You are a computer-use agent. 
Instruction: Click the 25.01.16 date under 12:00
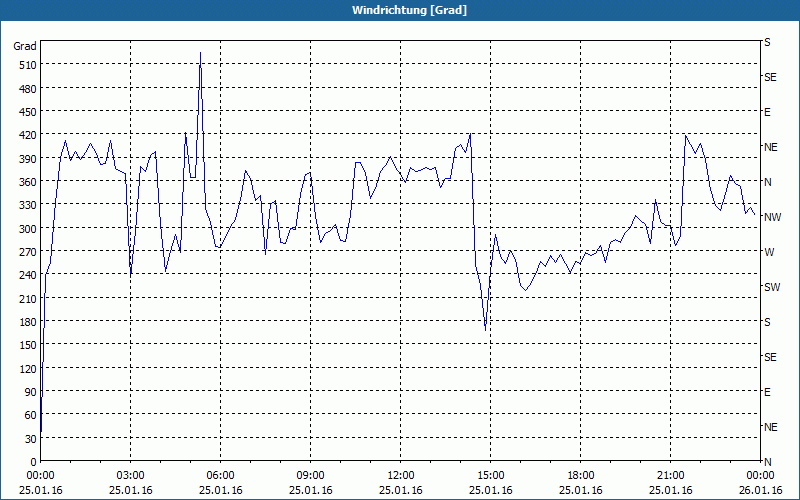(x=401, y=490)
